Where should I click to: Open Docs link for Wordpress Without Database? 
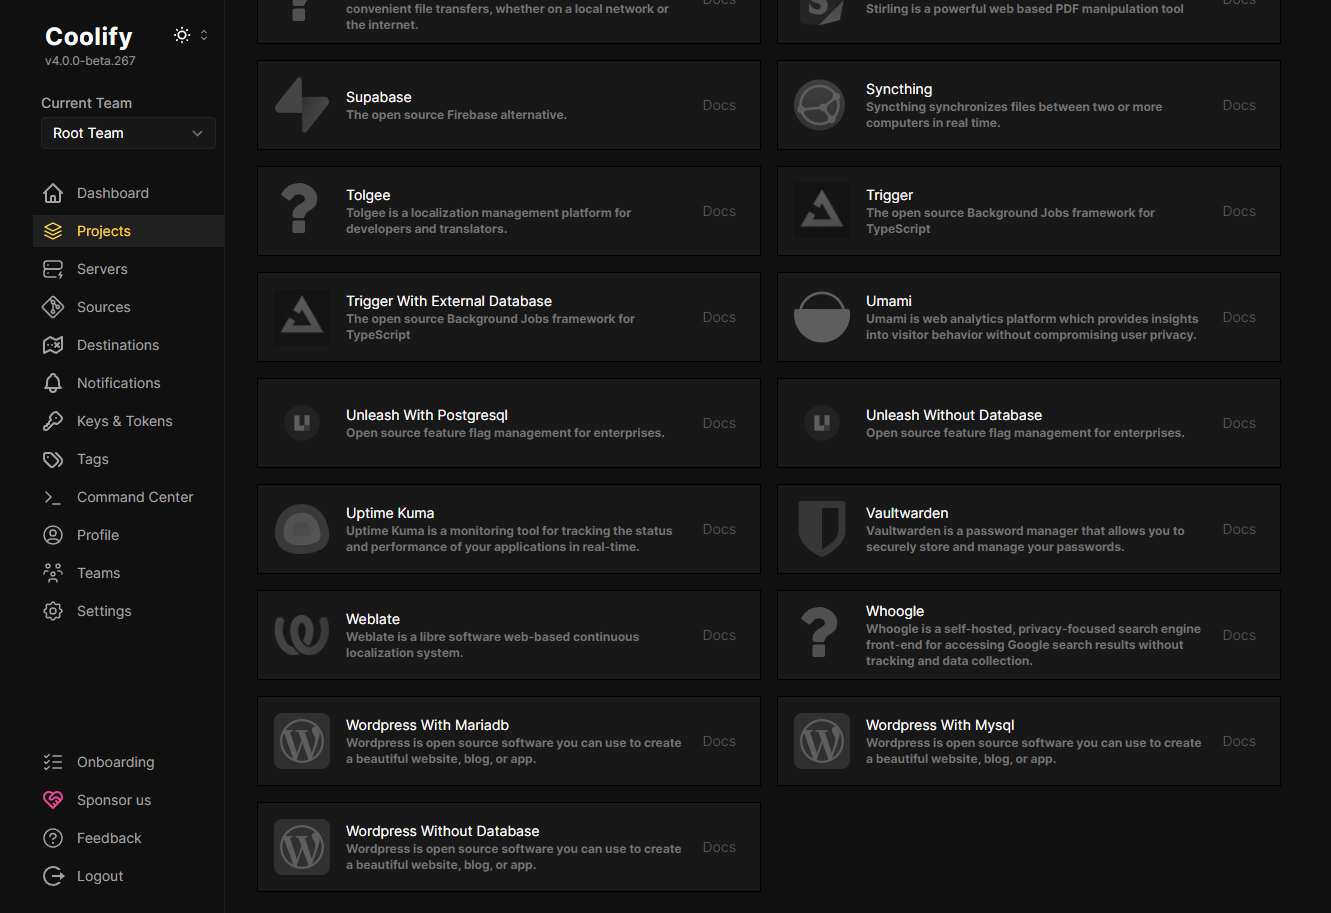click(719, 847)
